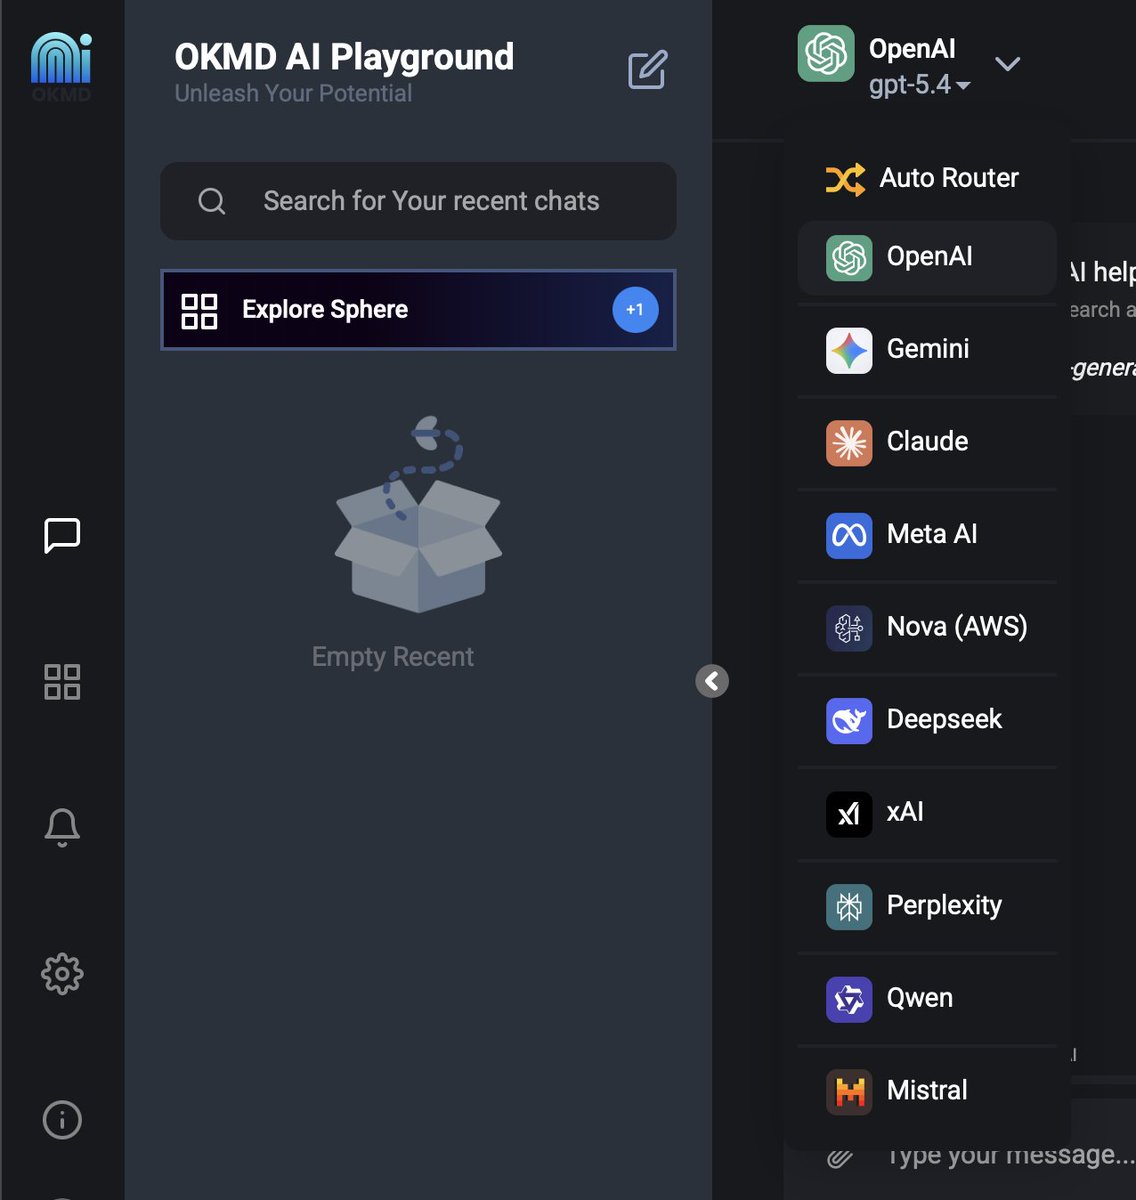The height and width of the screenshot is (1200, 1136).
Task: Click the OpenAI icon in the provider list
Action: [x=849, y=257]
